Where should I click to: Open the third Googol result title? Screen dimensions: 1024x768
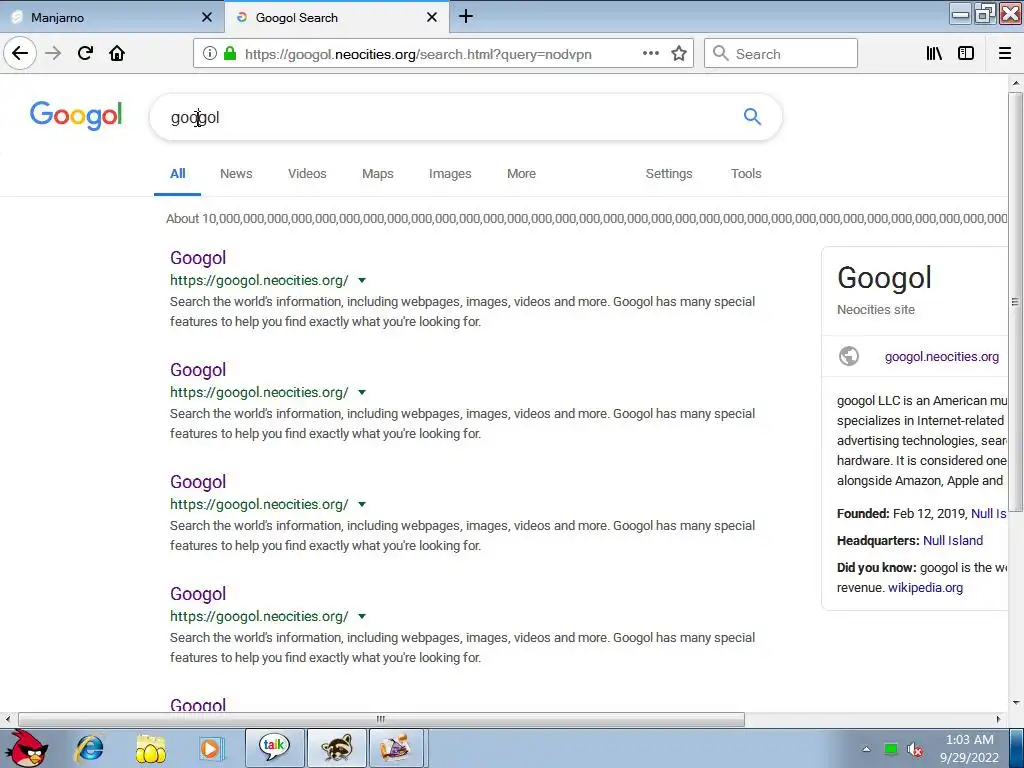coord(198,482)
